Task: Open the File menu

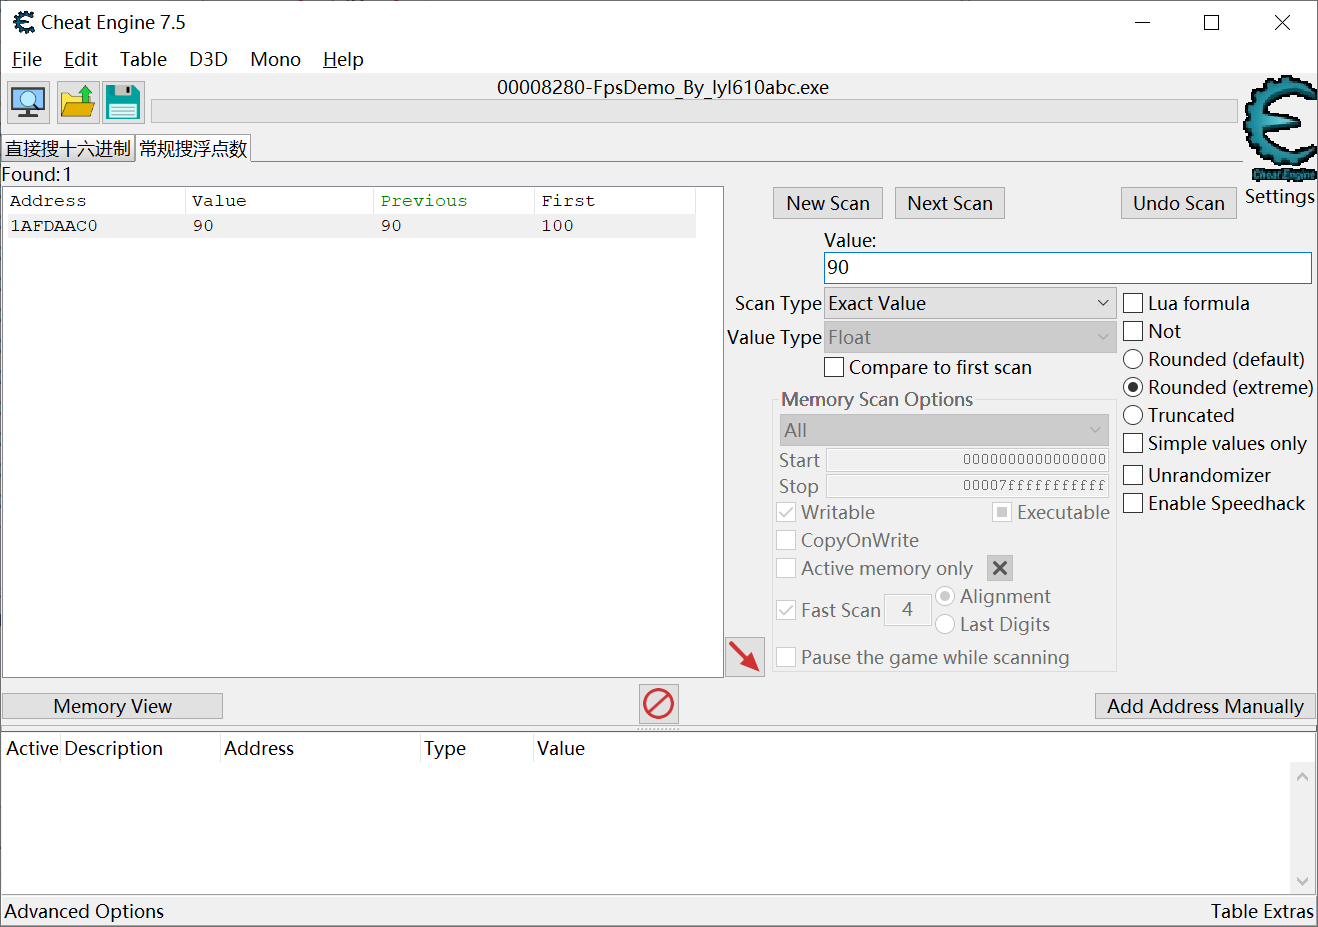Action: pos(27,59)
